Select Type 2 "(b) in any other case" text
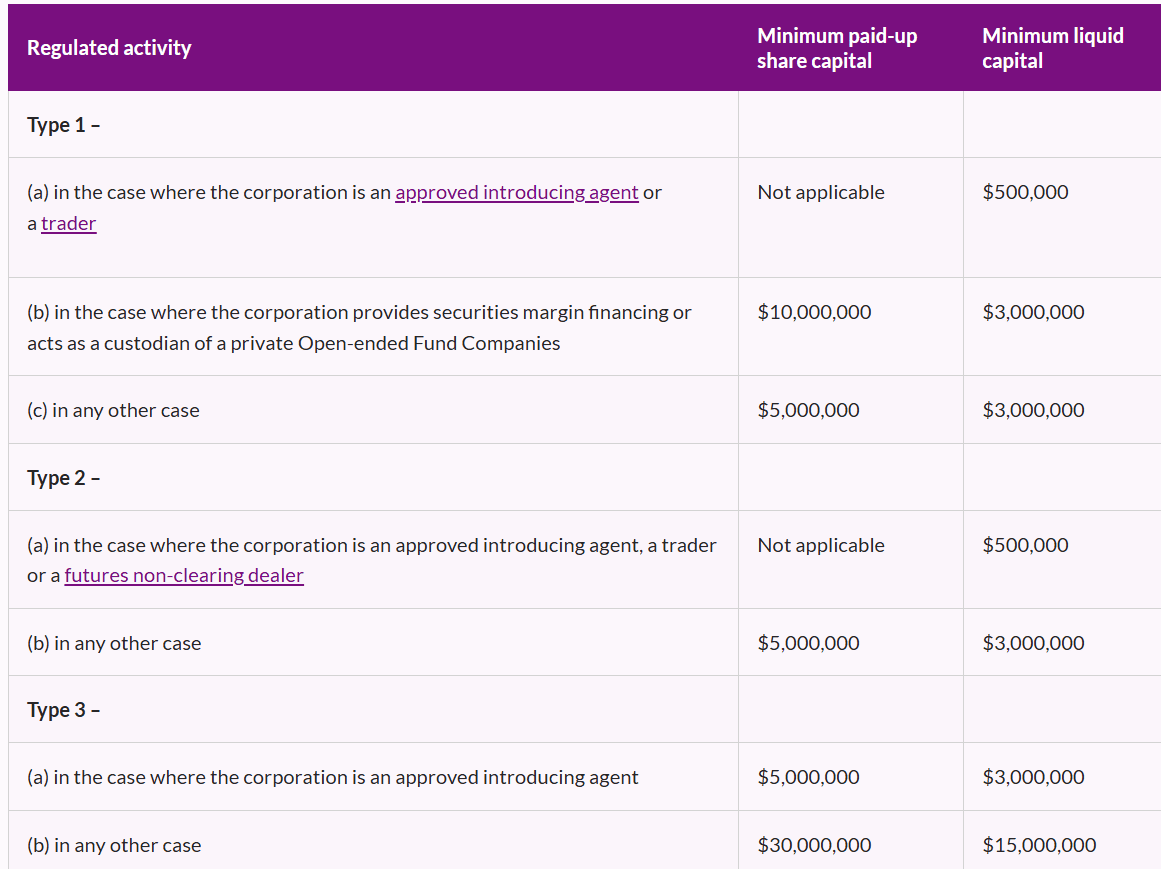The width and height of the screenshot is (1161, 869). point(114,643)
